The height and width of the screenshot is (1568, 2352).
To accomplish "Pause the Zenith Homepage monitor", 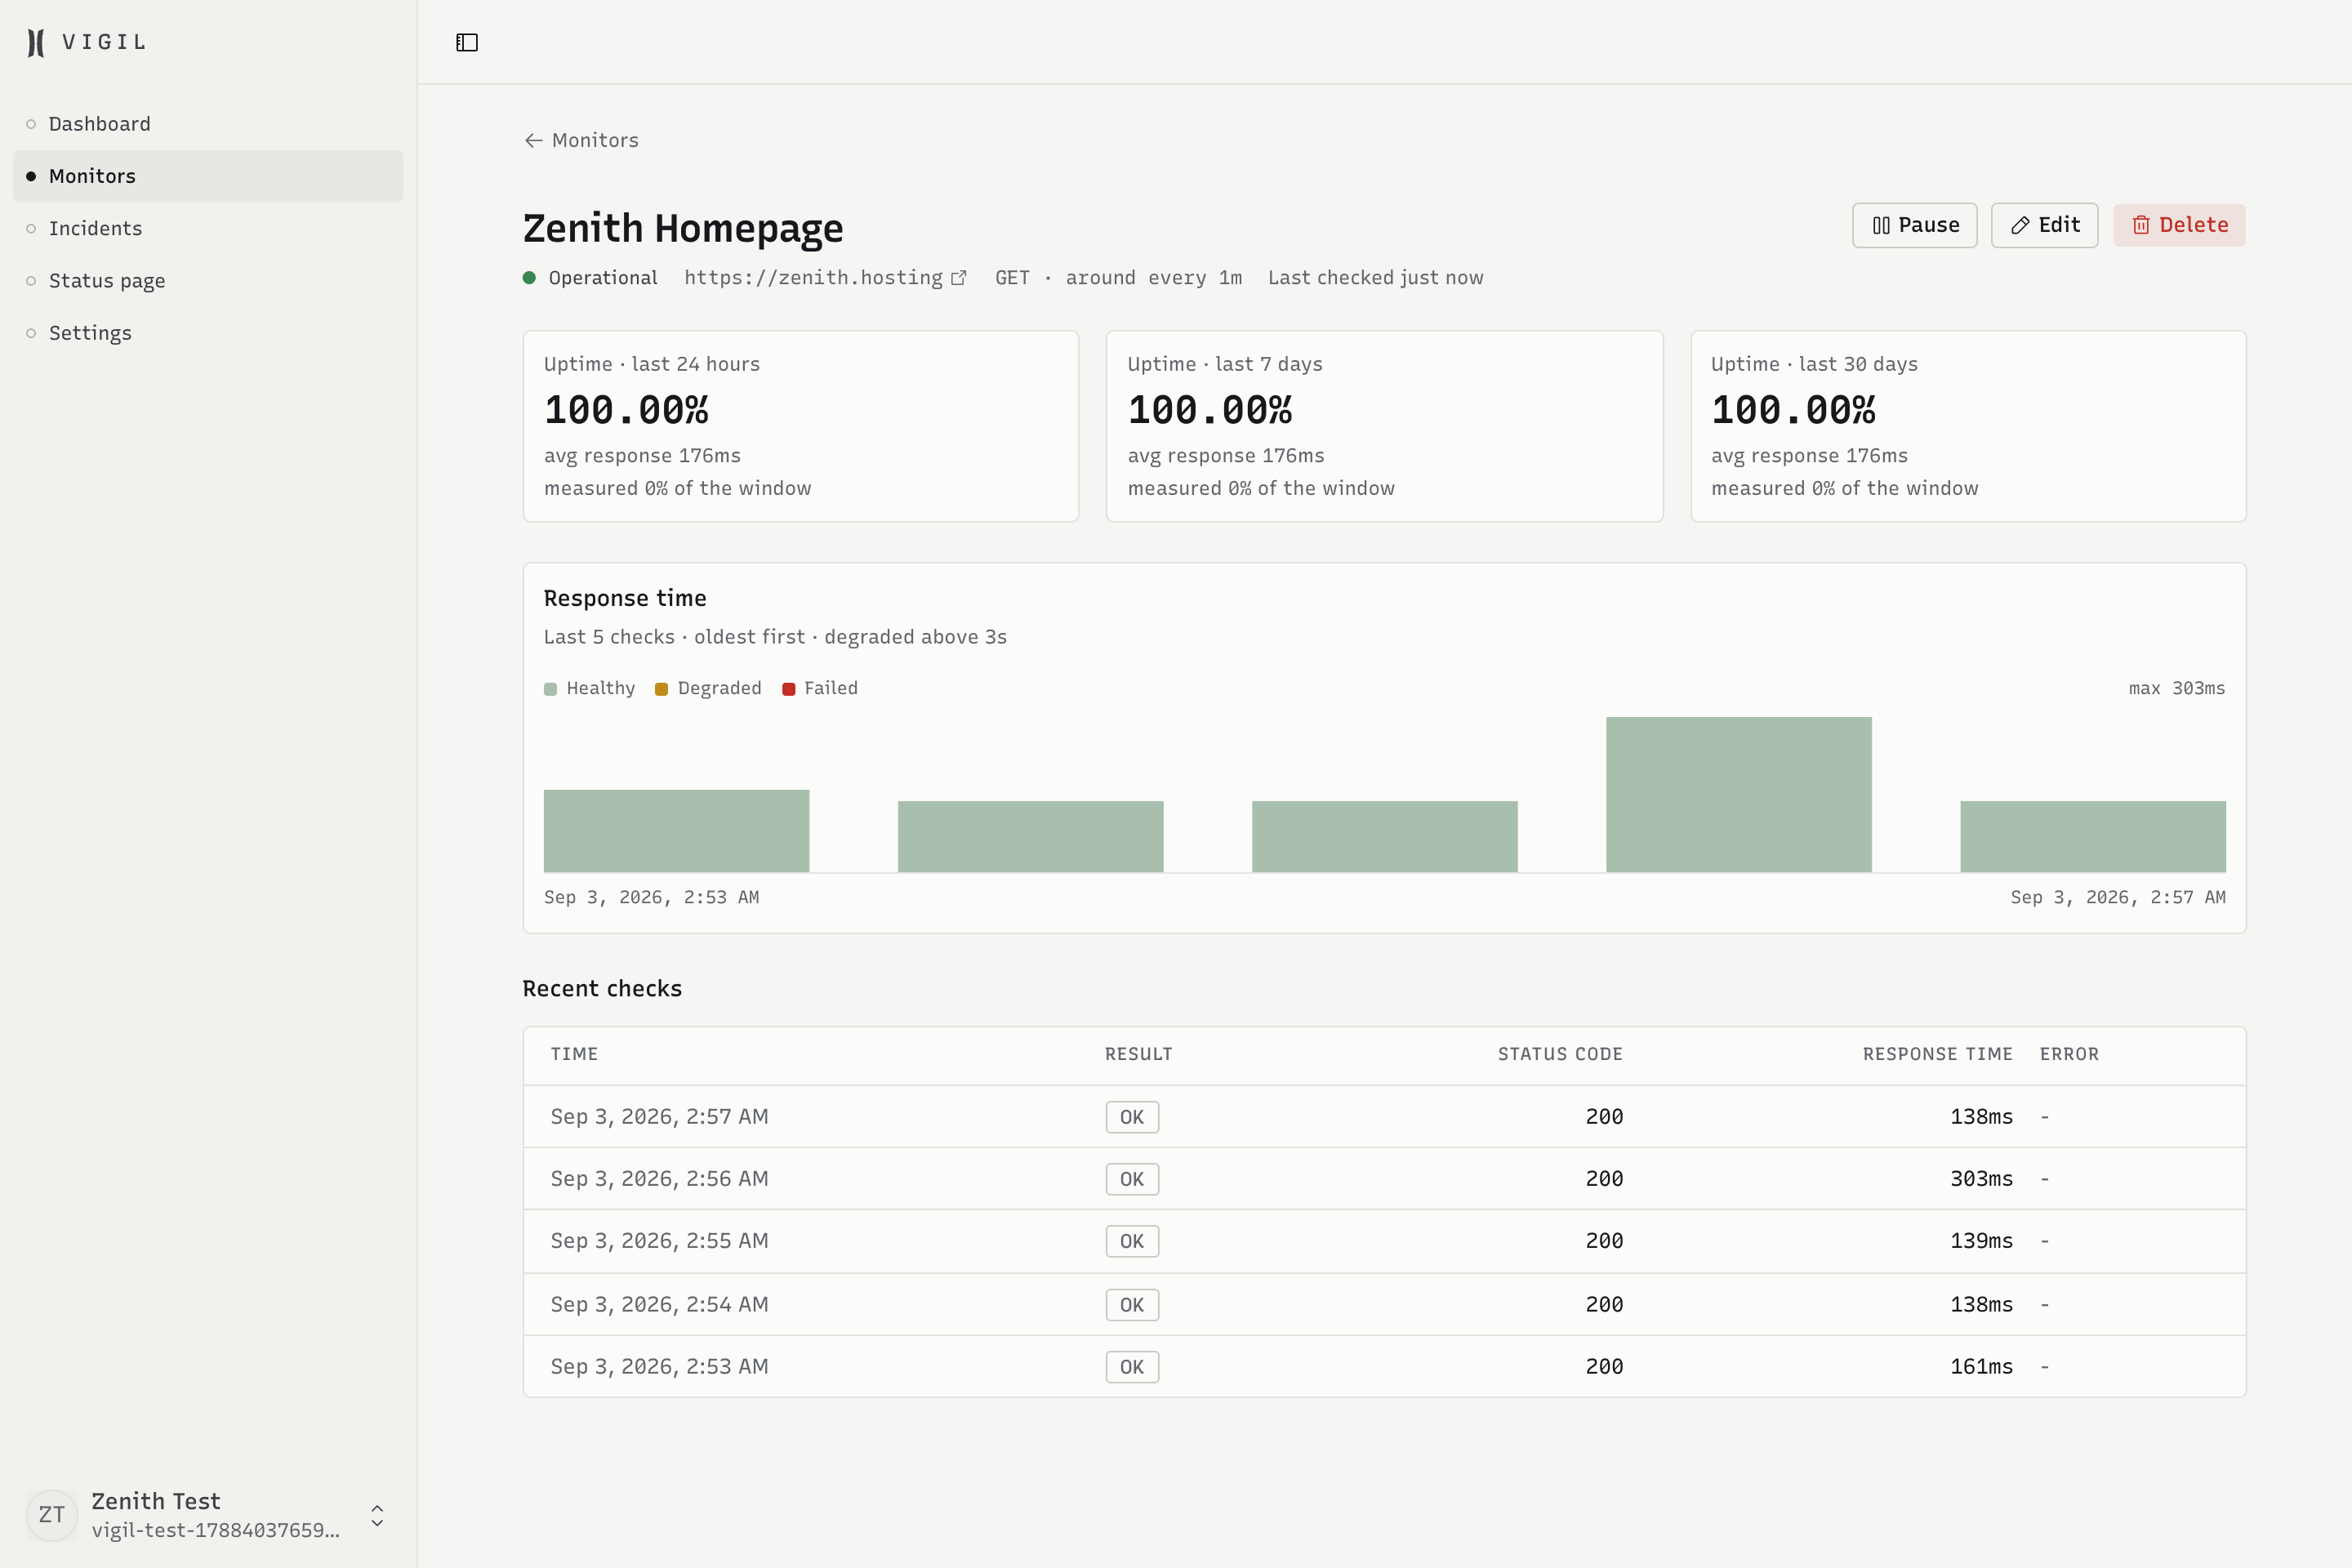I will pos(1914,225).
